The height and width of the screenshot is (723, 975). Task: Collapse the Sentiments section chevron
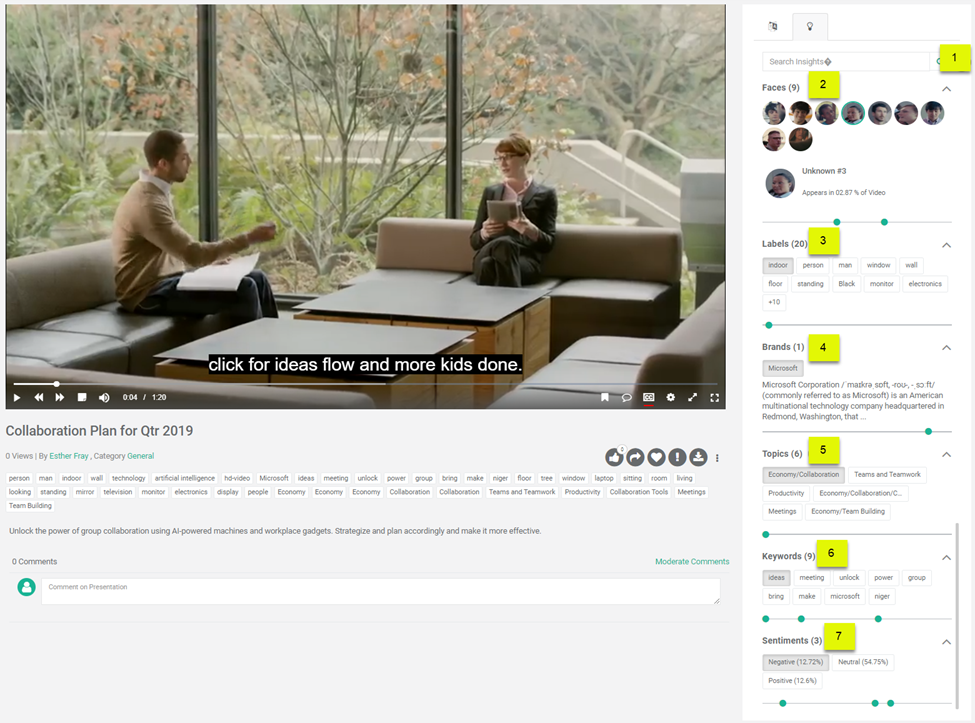(946, 642)
